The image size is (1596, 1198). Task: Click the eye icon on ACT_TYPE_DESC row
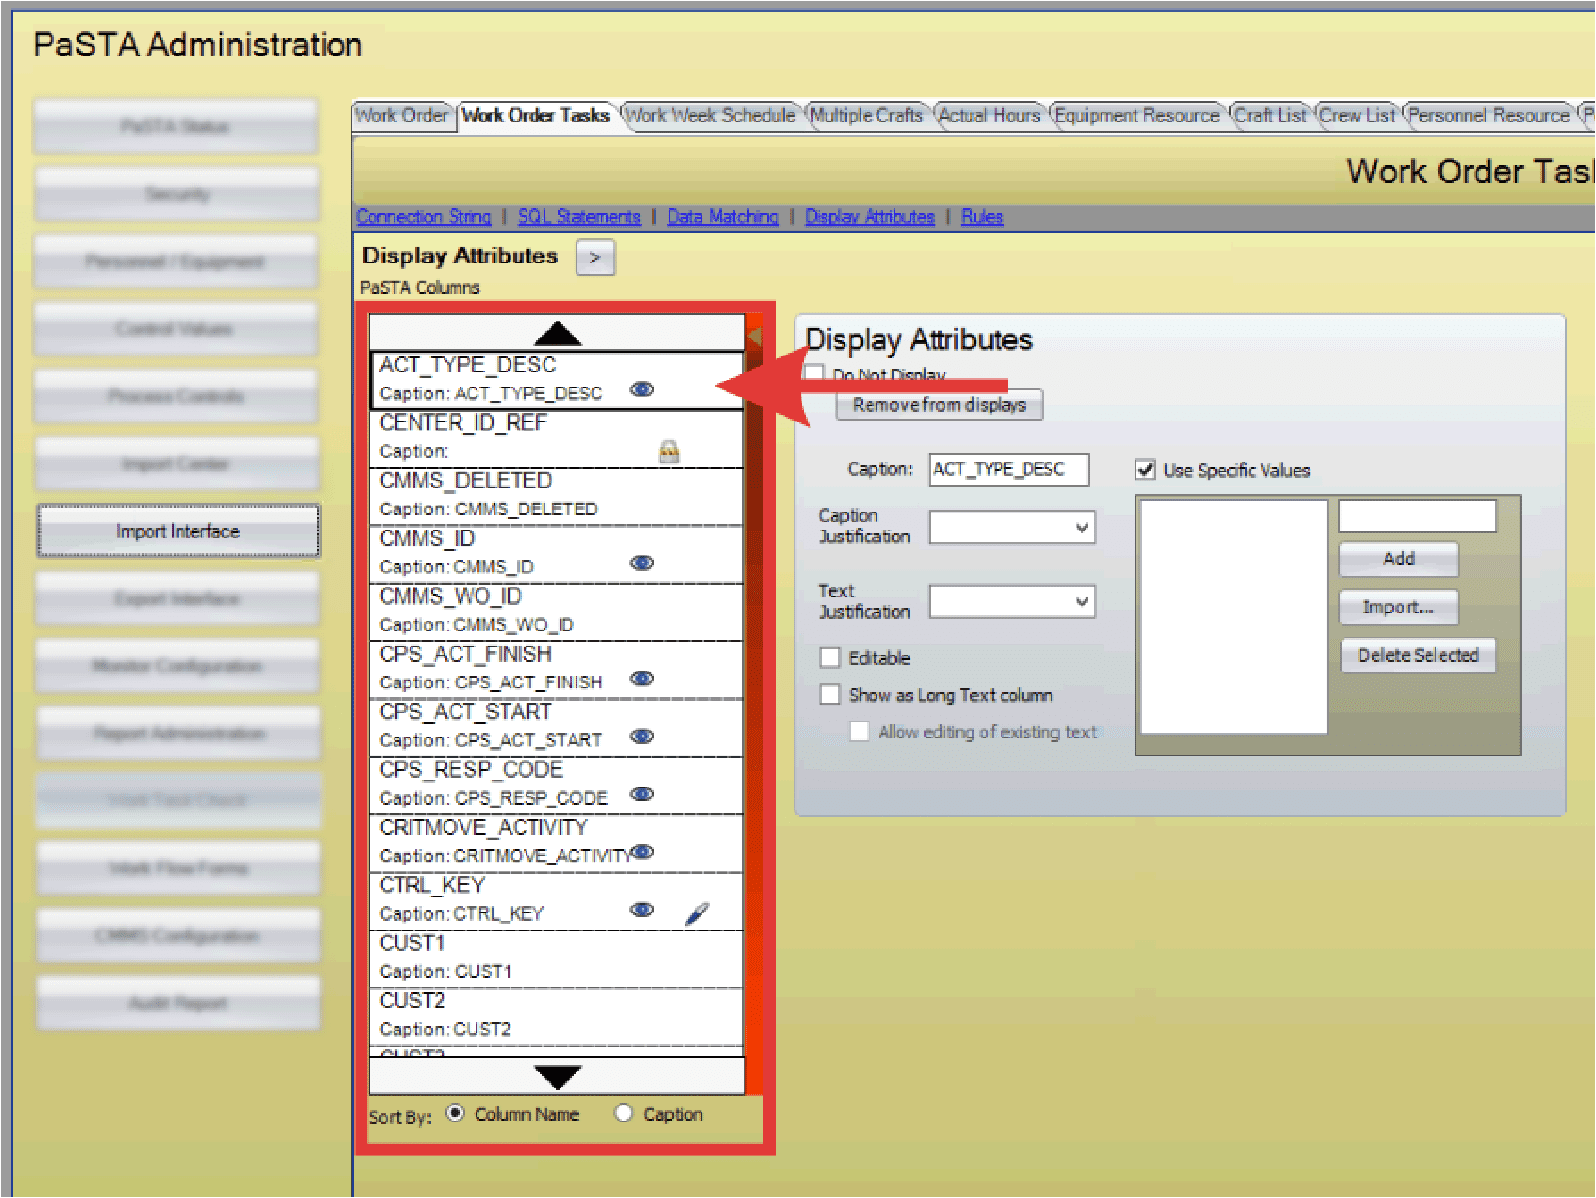click(642, 389)
